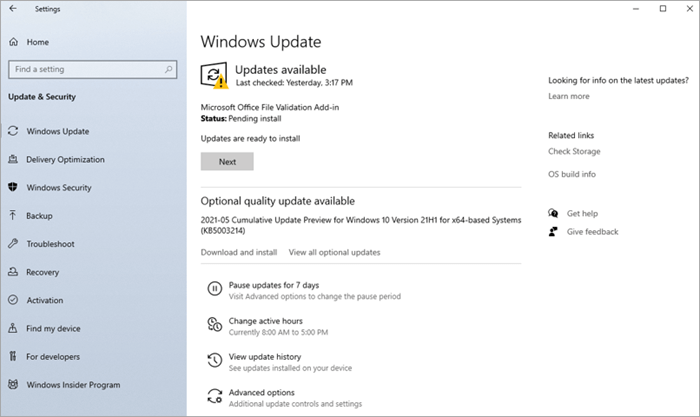
Task: Click the Recovery icon
Action: click(13, 271)
